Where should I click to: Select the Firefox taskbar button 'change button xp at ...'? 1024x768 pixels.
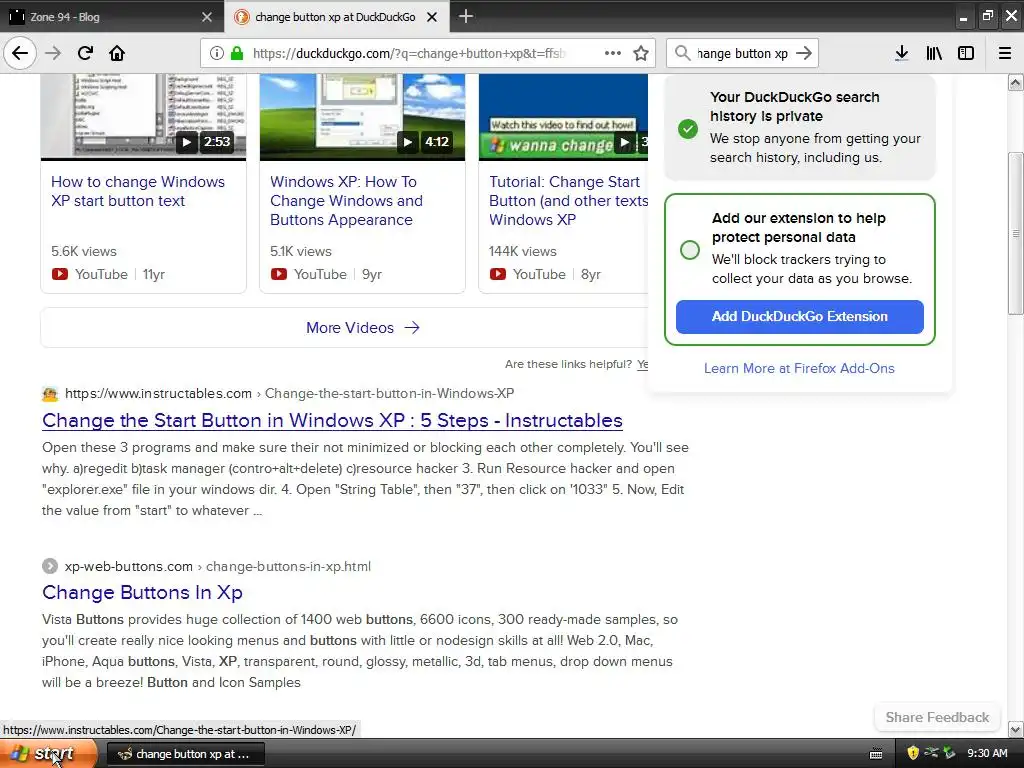pos(185,754)
